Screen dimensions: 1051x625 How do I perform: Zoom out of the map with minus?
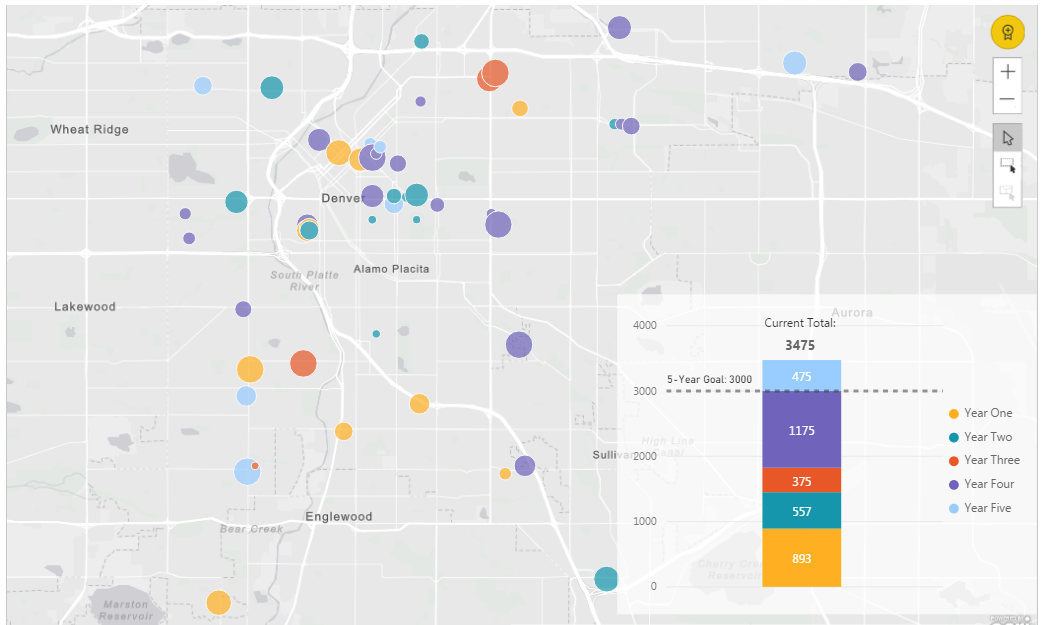tap(1007, 99)
